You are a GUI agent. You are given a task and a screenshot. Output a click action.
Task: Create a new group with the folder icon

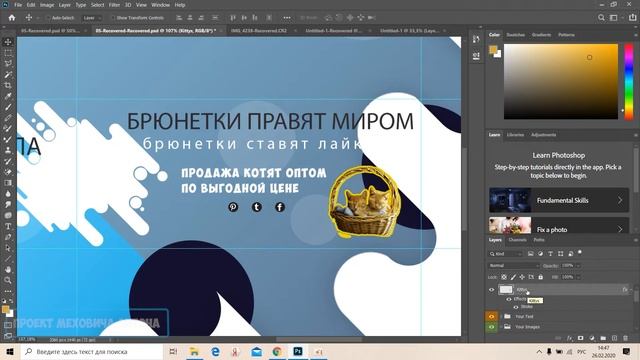coord(603,338)
